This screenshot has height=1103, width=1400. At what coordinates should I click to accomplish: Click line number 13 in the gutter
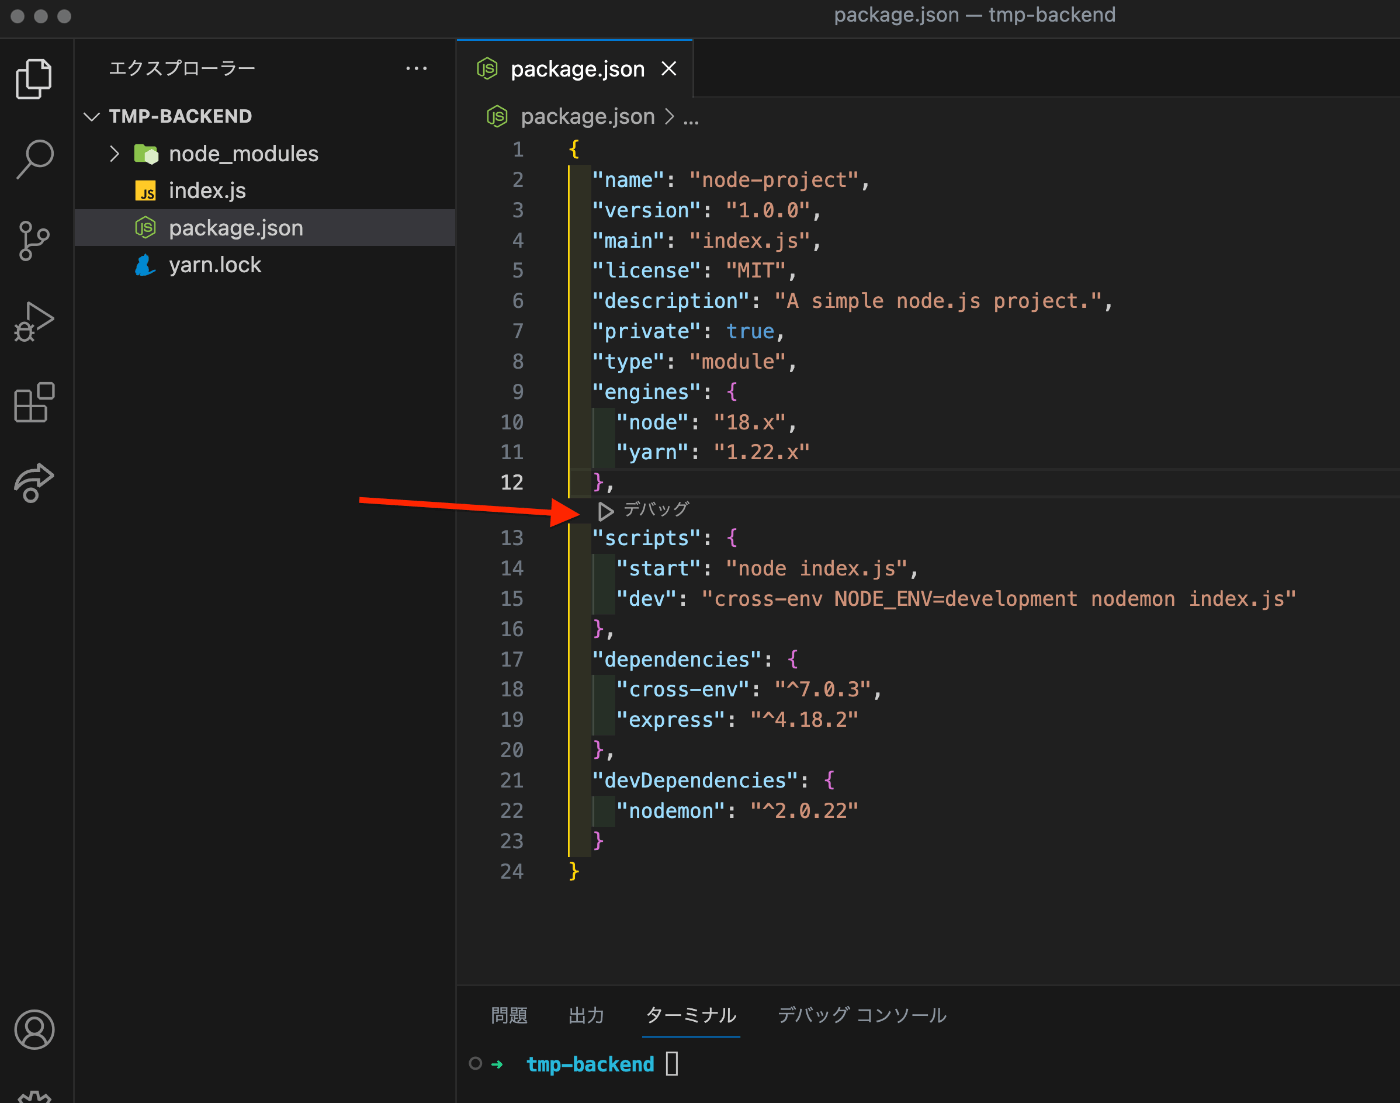point(511,538)
